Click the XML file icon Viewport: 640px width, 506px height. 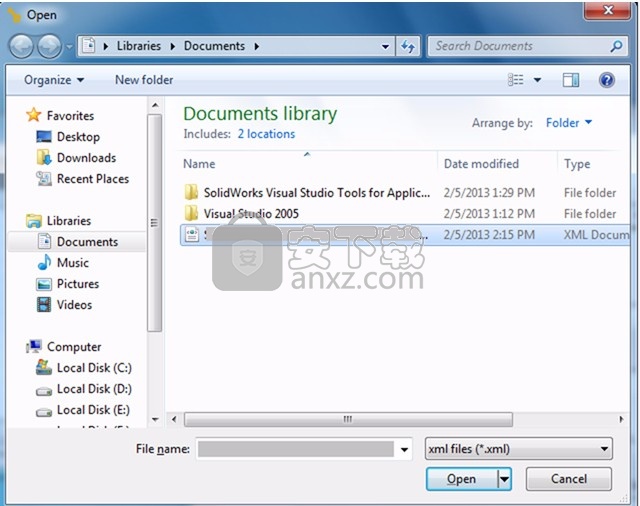[x=192, y=235]
